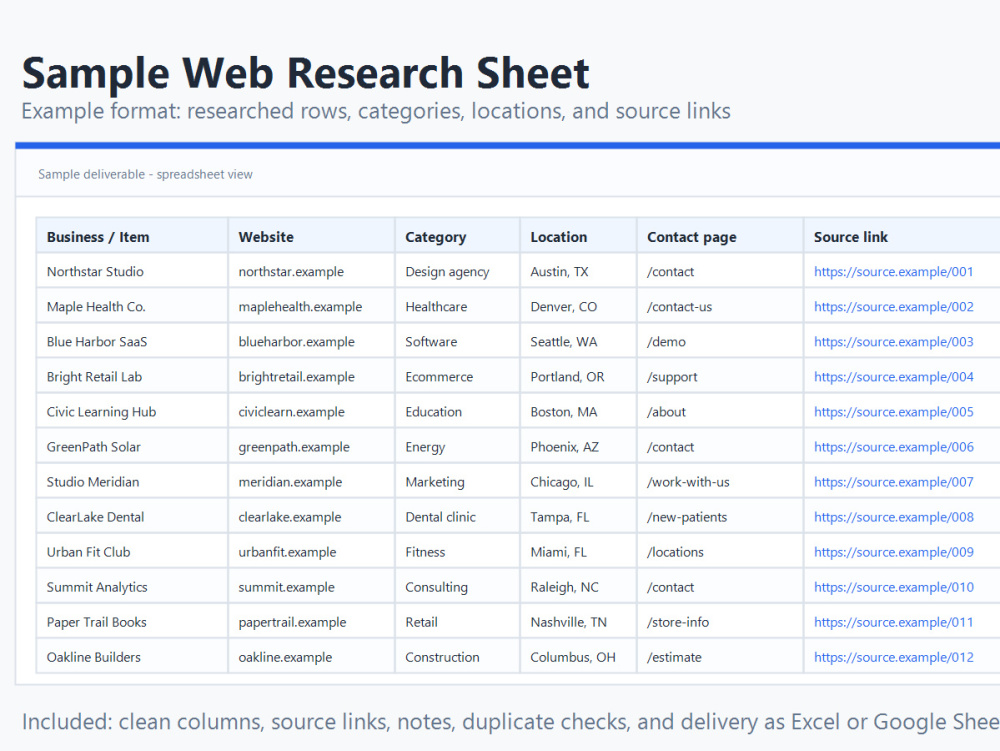Open source link ending in 002
This screenshot has height=751, width=1000.
893,307
